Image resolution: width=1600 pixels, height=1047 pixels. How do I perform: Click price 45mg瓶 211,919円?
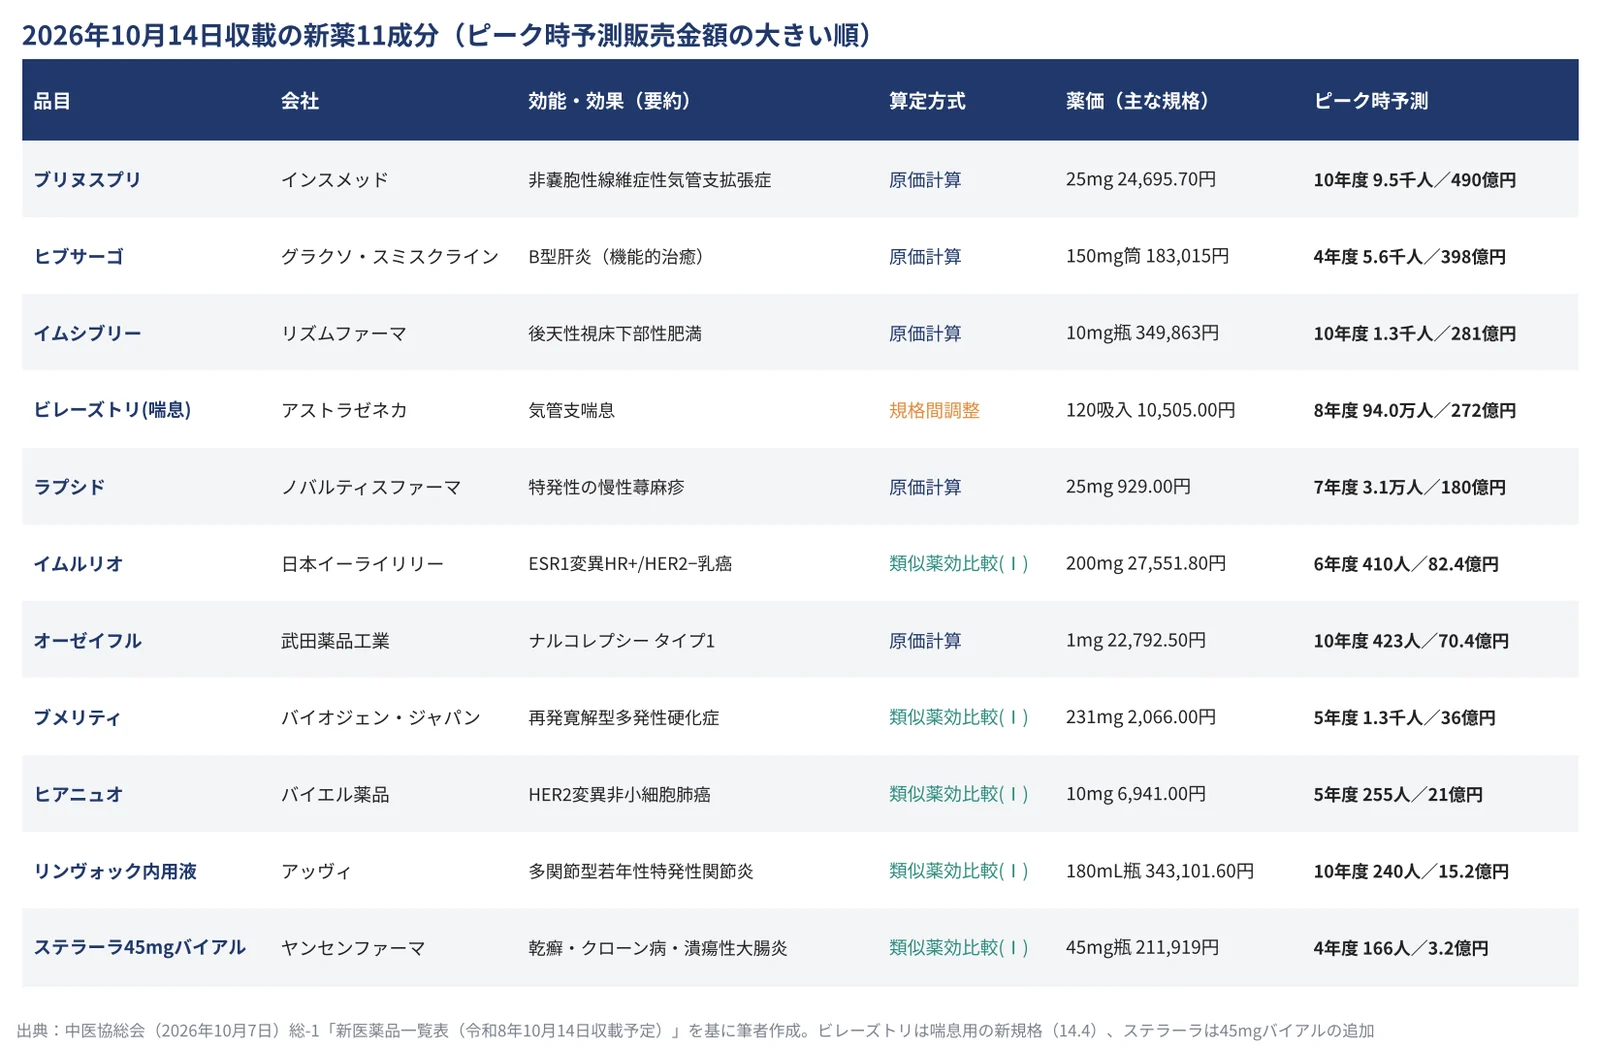(1142, 948)
